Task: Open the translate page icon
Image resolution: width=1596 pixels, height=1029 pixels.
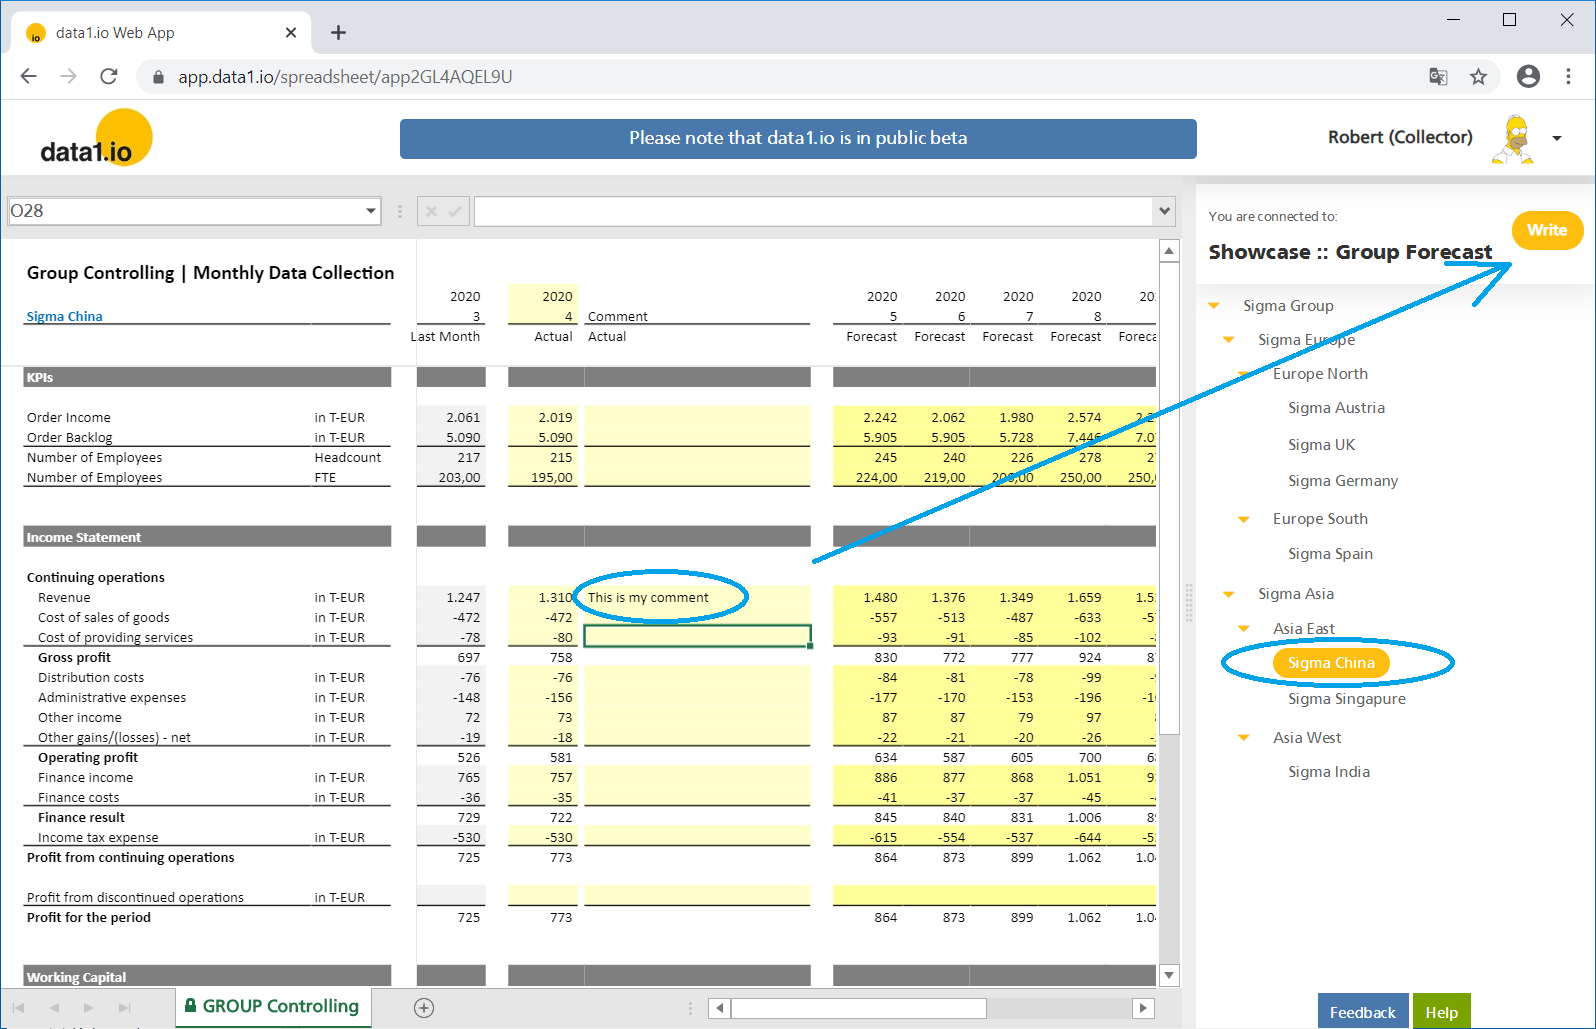Action: [x=1438, y=77]
